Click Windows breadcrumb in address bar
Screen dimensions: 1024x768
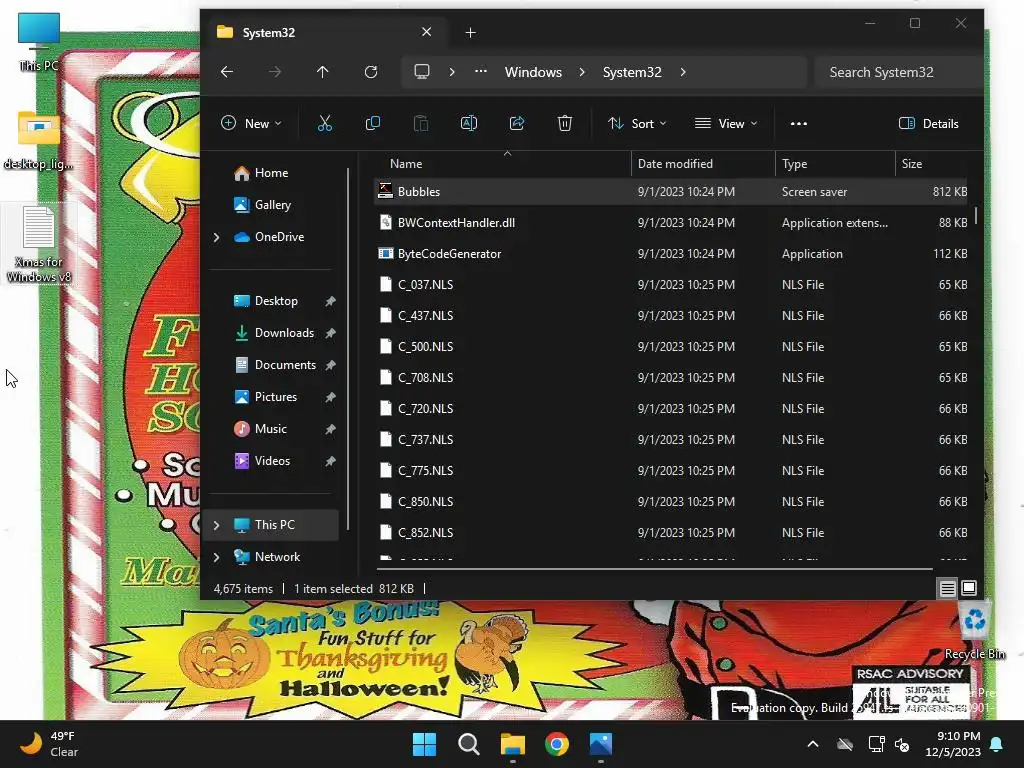click(x=533, y=72)
